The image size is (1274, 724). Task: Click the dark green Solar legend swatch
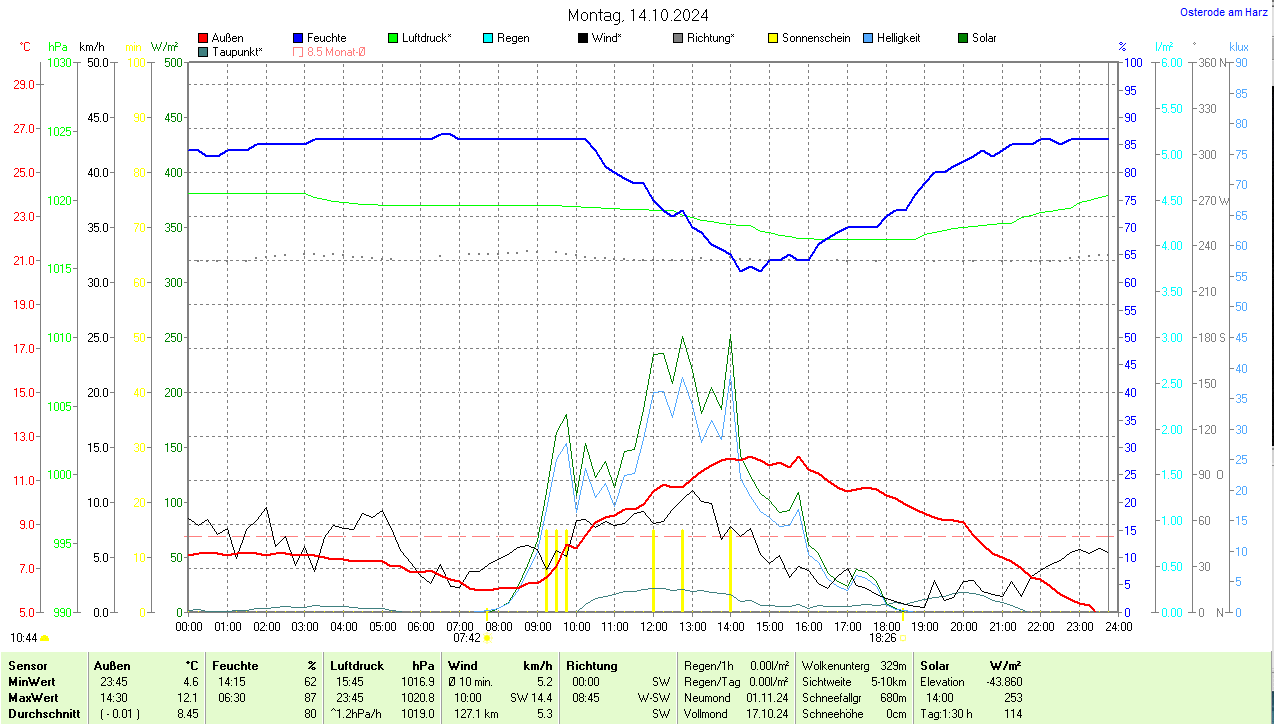(963, 38)
